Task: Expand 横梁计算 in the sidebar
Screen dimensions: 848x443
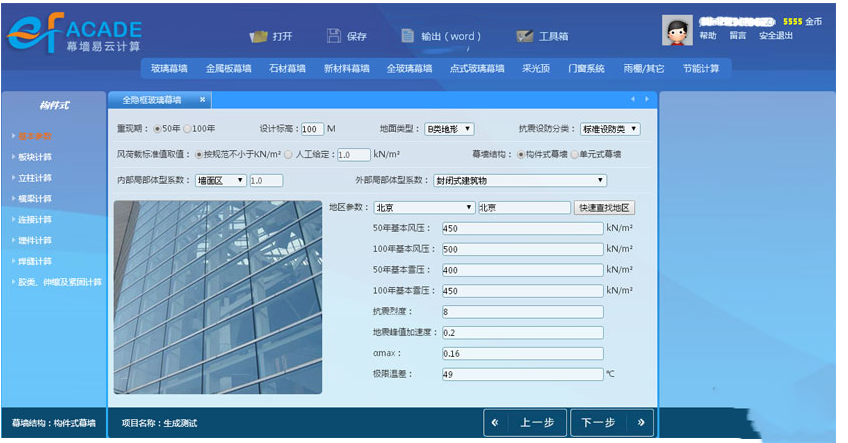Action: (35, 199)
